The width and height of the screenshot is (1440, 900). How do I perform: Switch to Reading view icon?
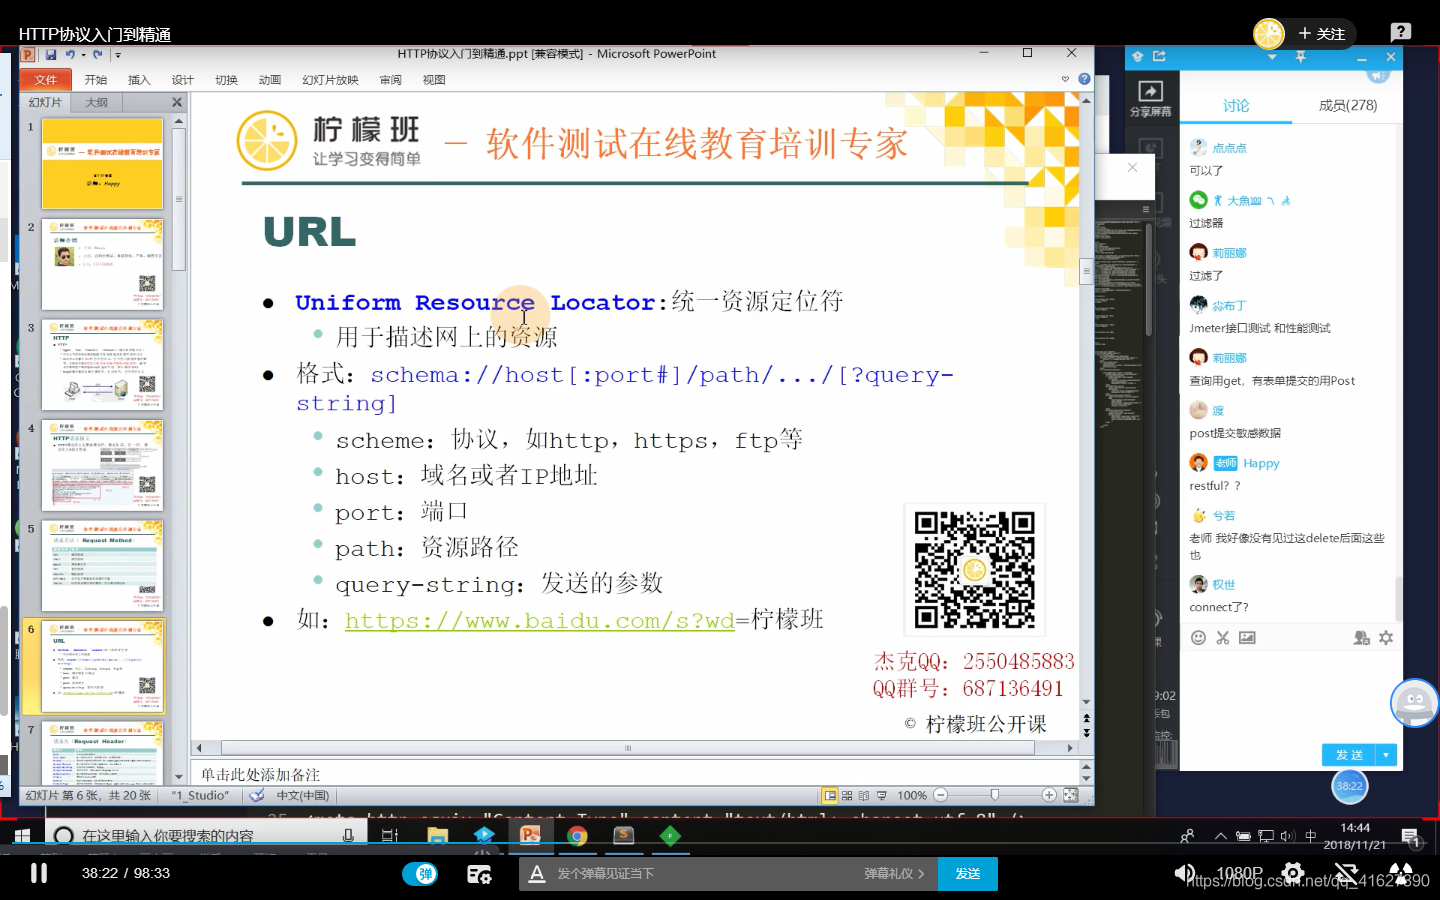point(864,796)
